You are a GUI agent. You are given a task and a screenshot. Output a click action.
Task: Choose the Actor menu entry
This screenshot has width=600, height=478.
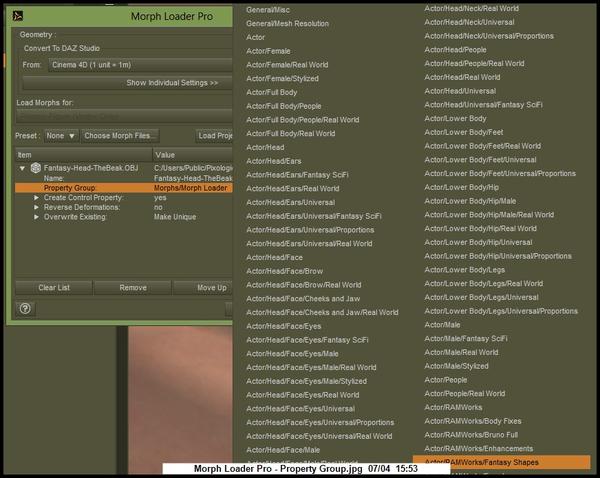[256, 37]
